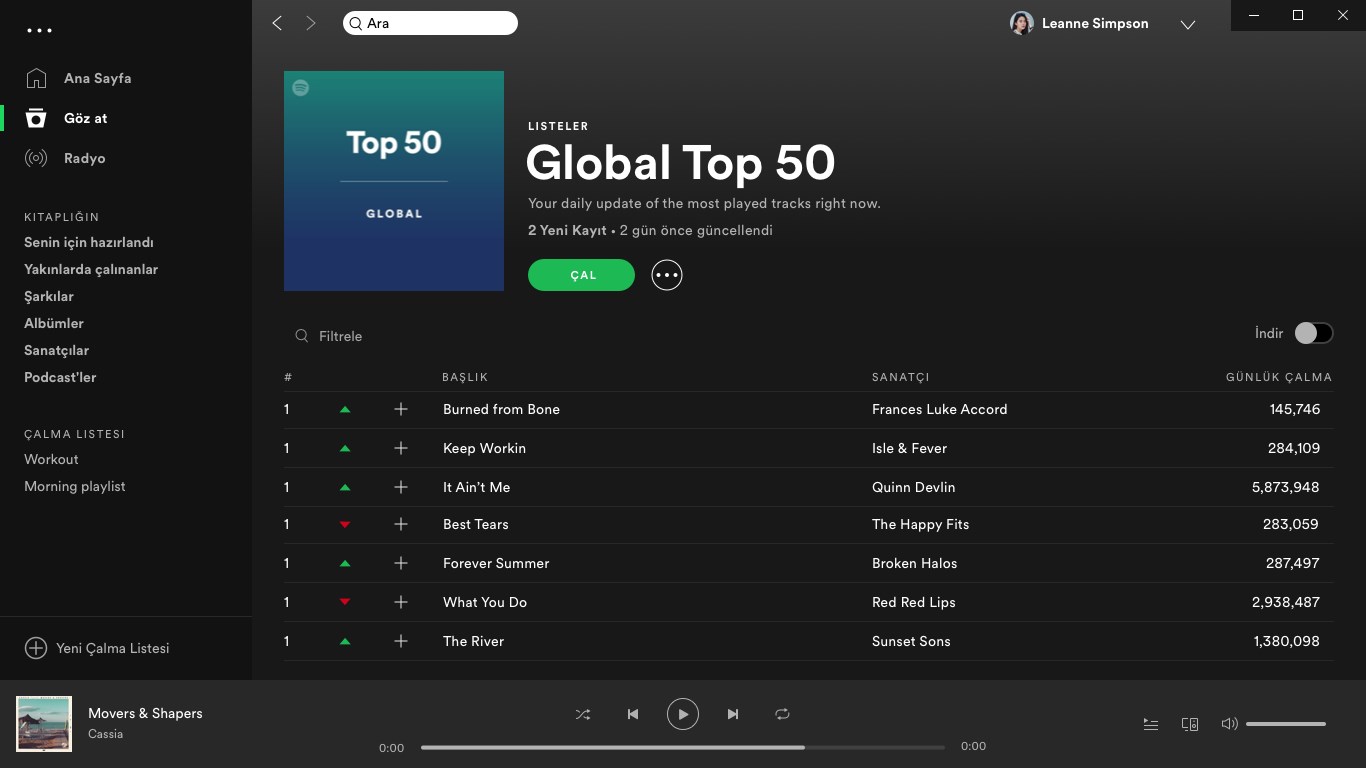Open artist Quinn Devlin

coord(914,487)
